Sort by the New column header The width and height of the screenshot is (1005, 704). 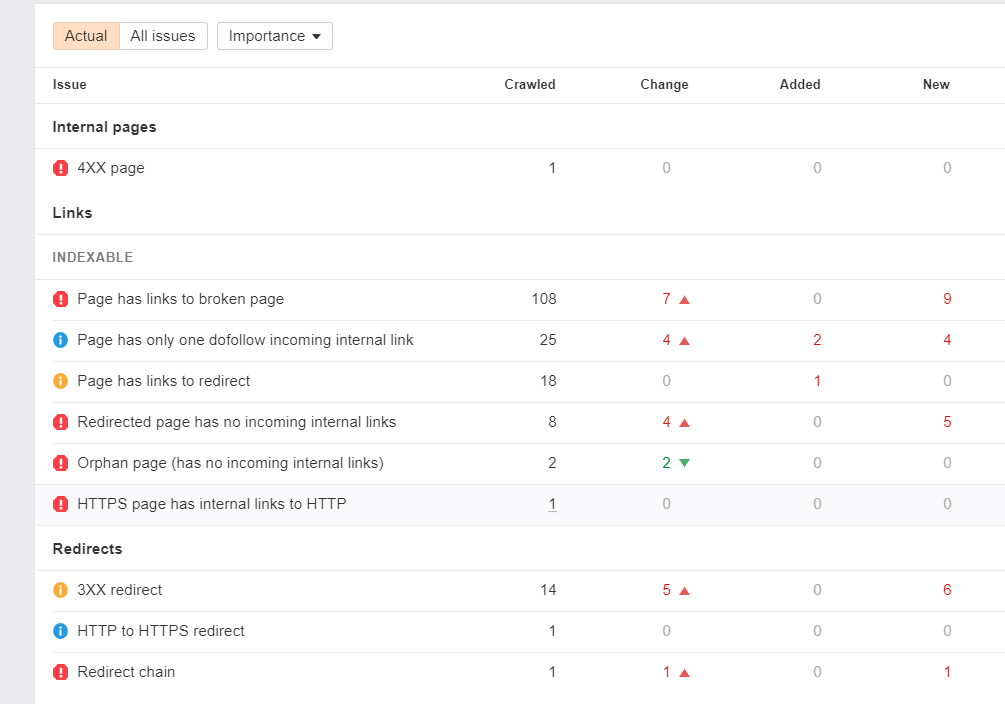point(936,85)
